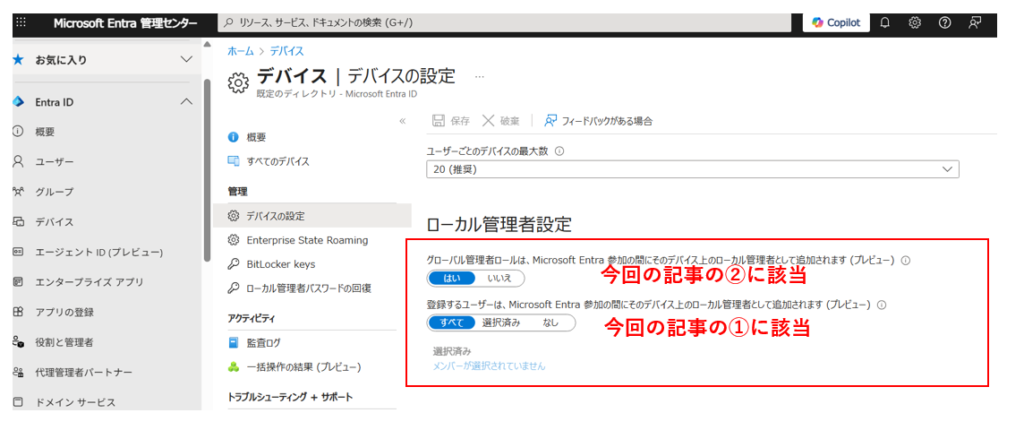Click the feedback person icon in top bar
The height and width of the screenshot is (430, 1024).
(x=975, y=22)
